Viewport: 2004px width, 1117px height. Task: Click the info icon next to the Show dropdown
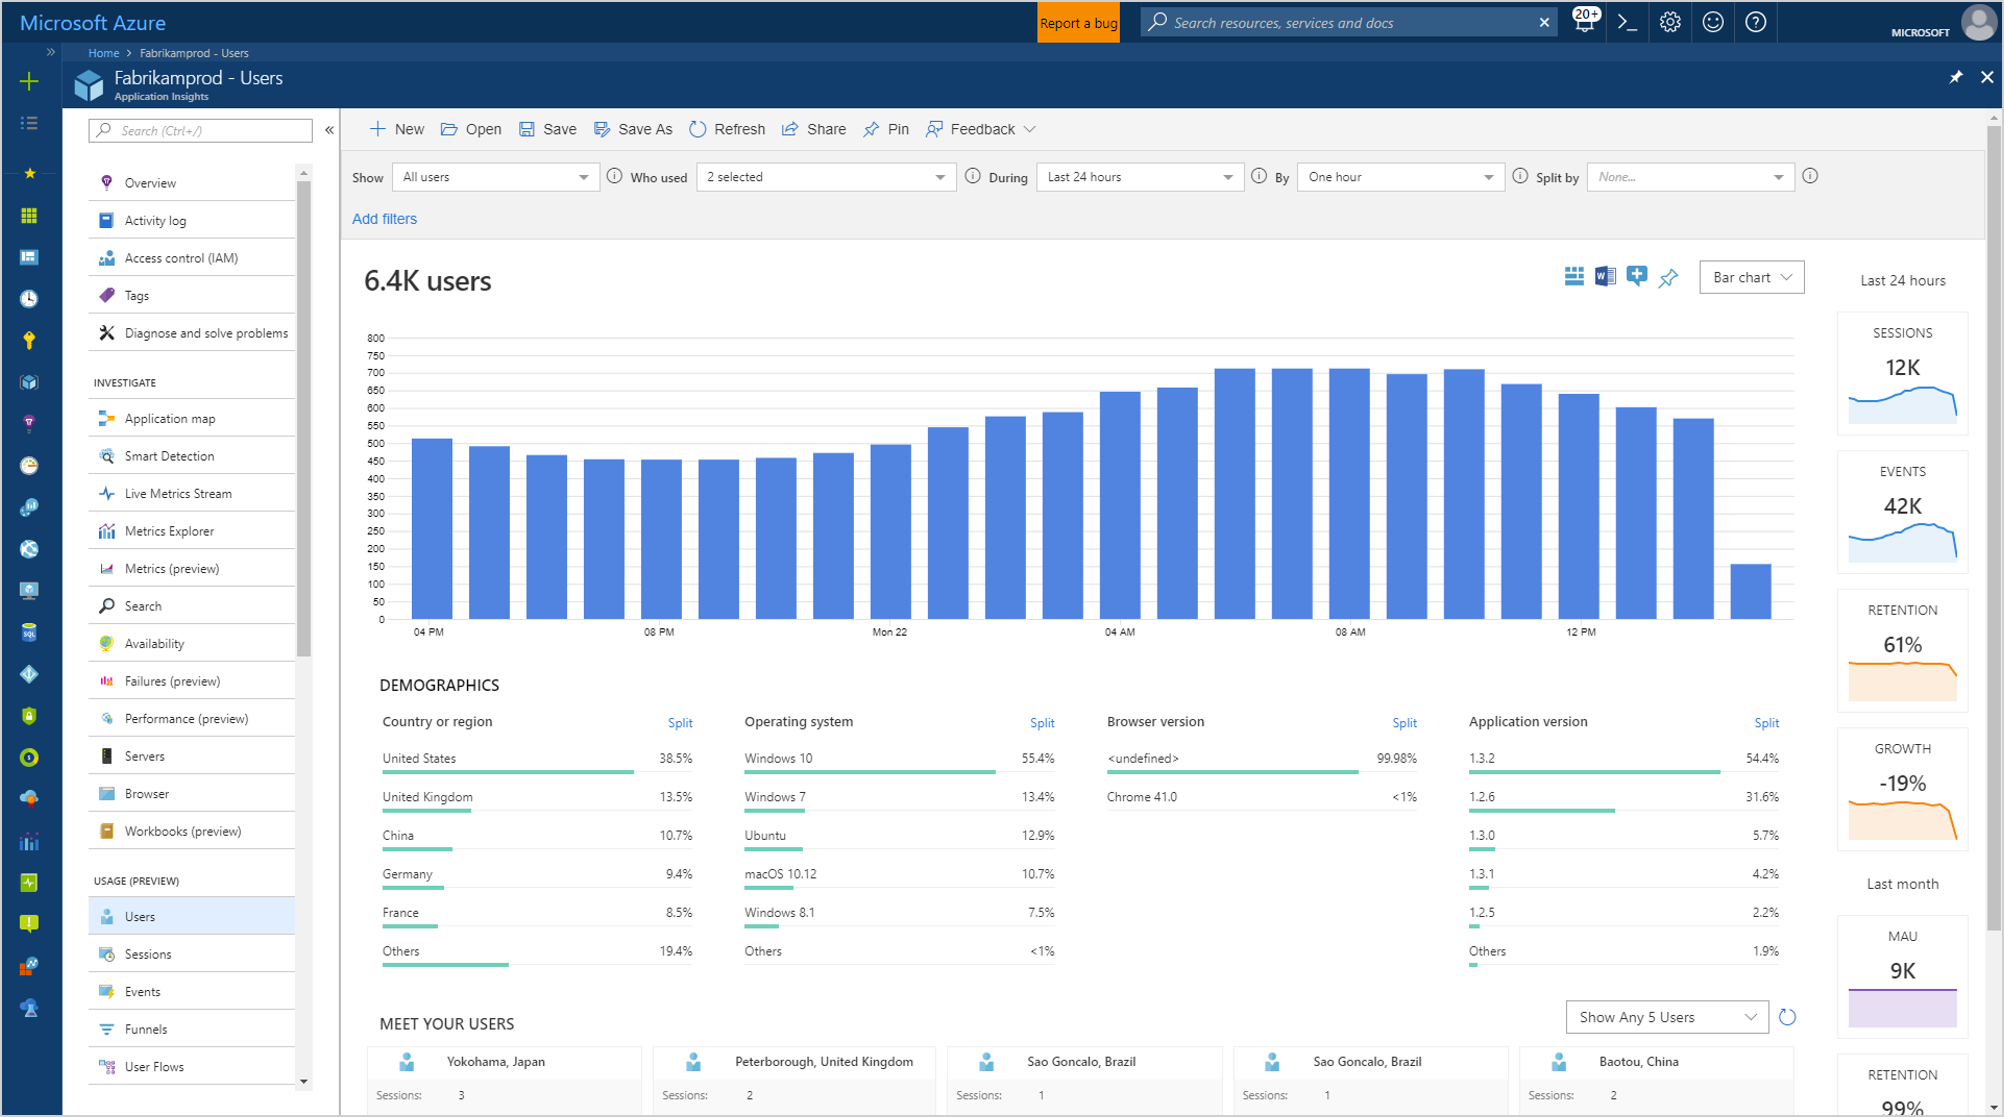click(x=614, y=176)
